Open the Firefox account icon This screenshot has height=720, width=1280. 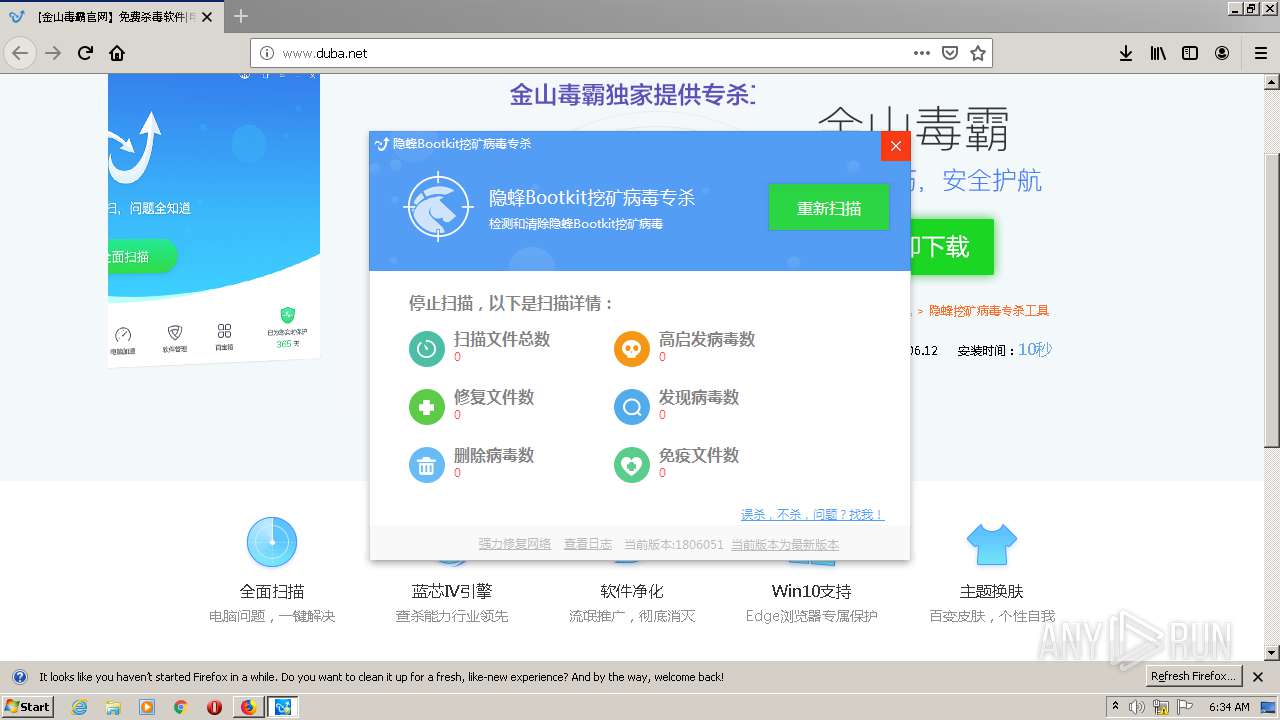(x=1222, y=53)
